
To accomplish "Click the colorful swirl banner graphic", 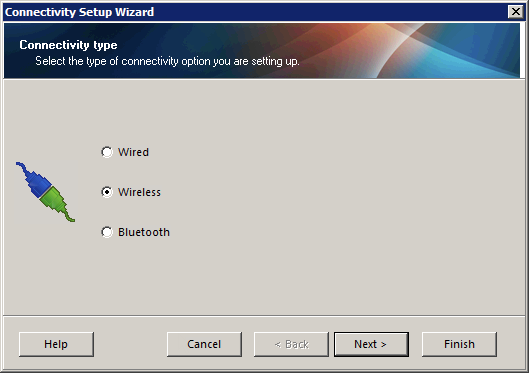I will [422, 51].
